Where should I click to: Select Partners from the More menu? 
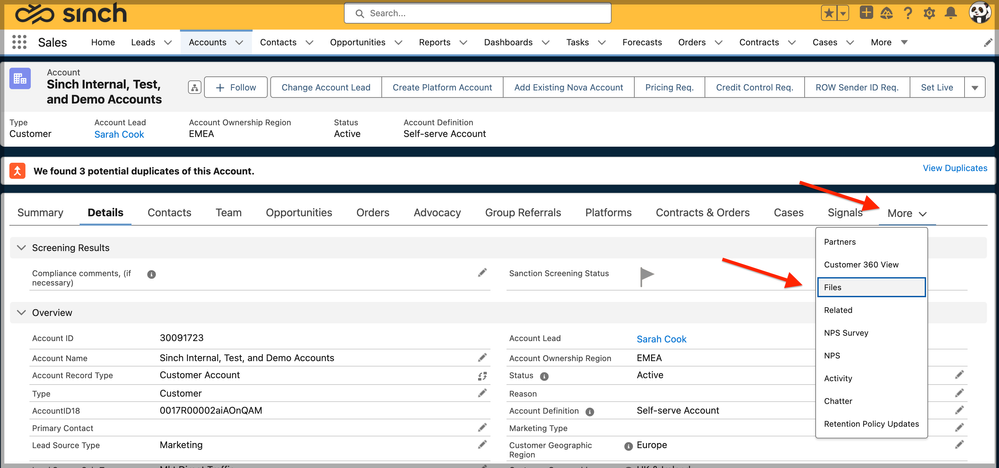coord(871,242)
